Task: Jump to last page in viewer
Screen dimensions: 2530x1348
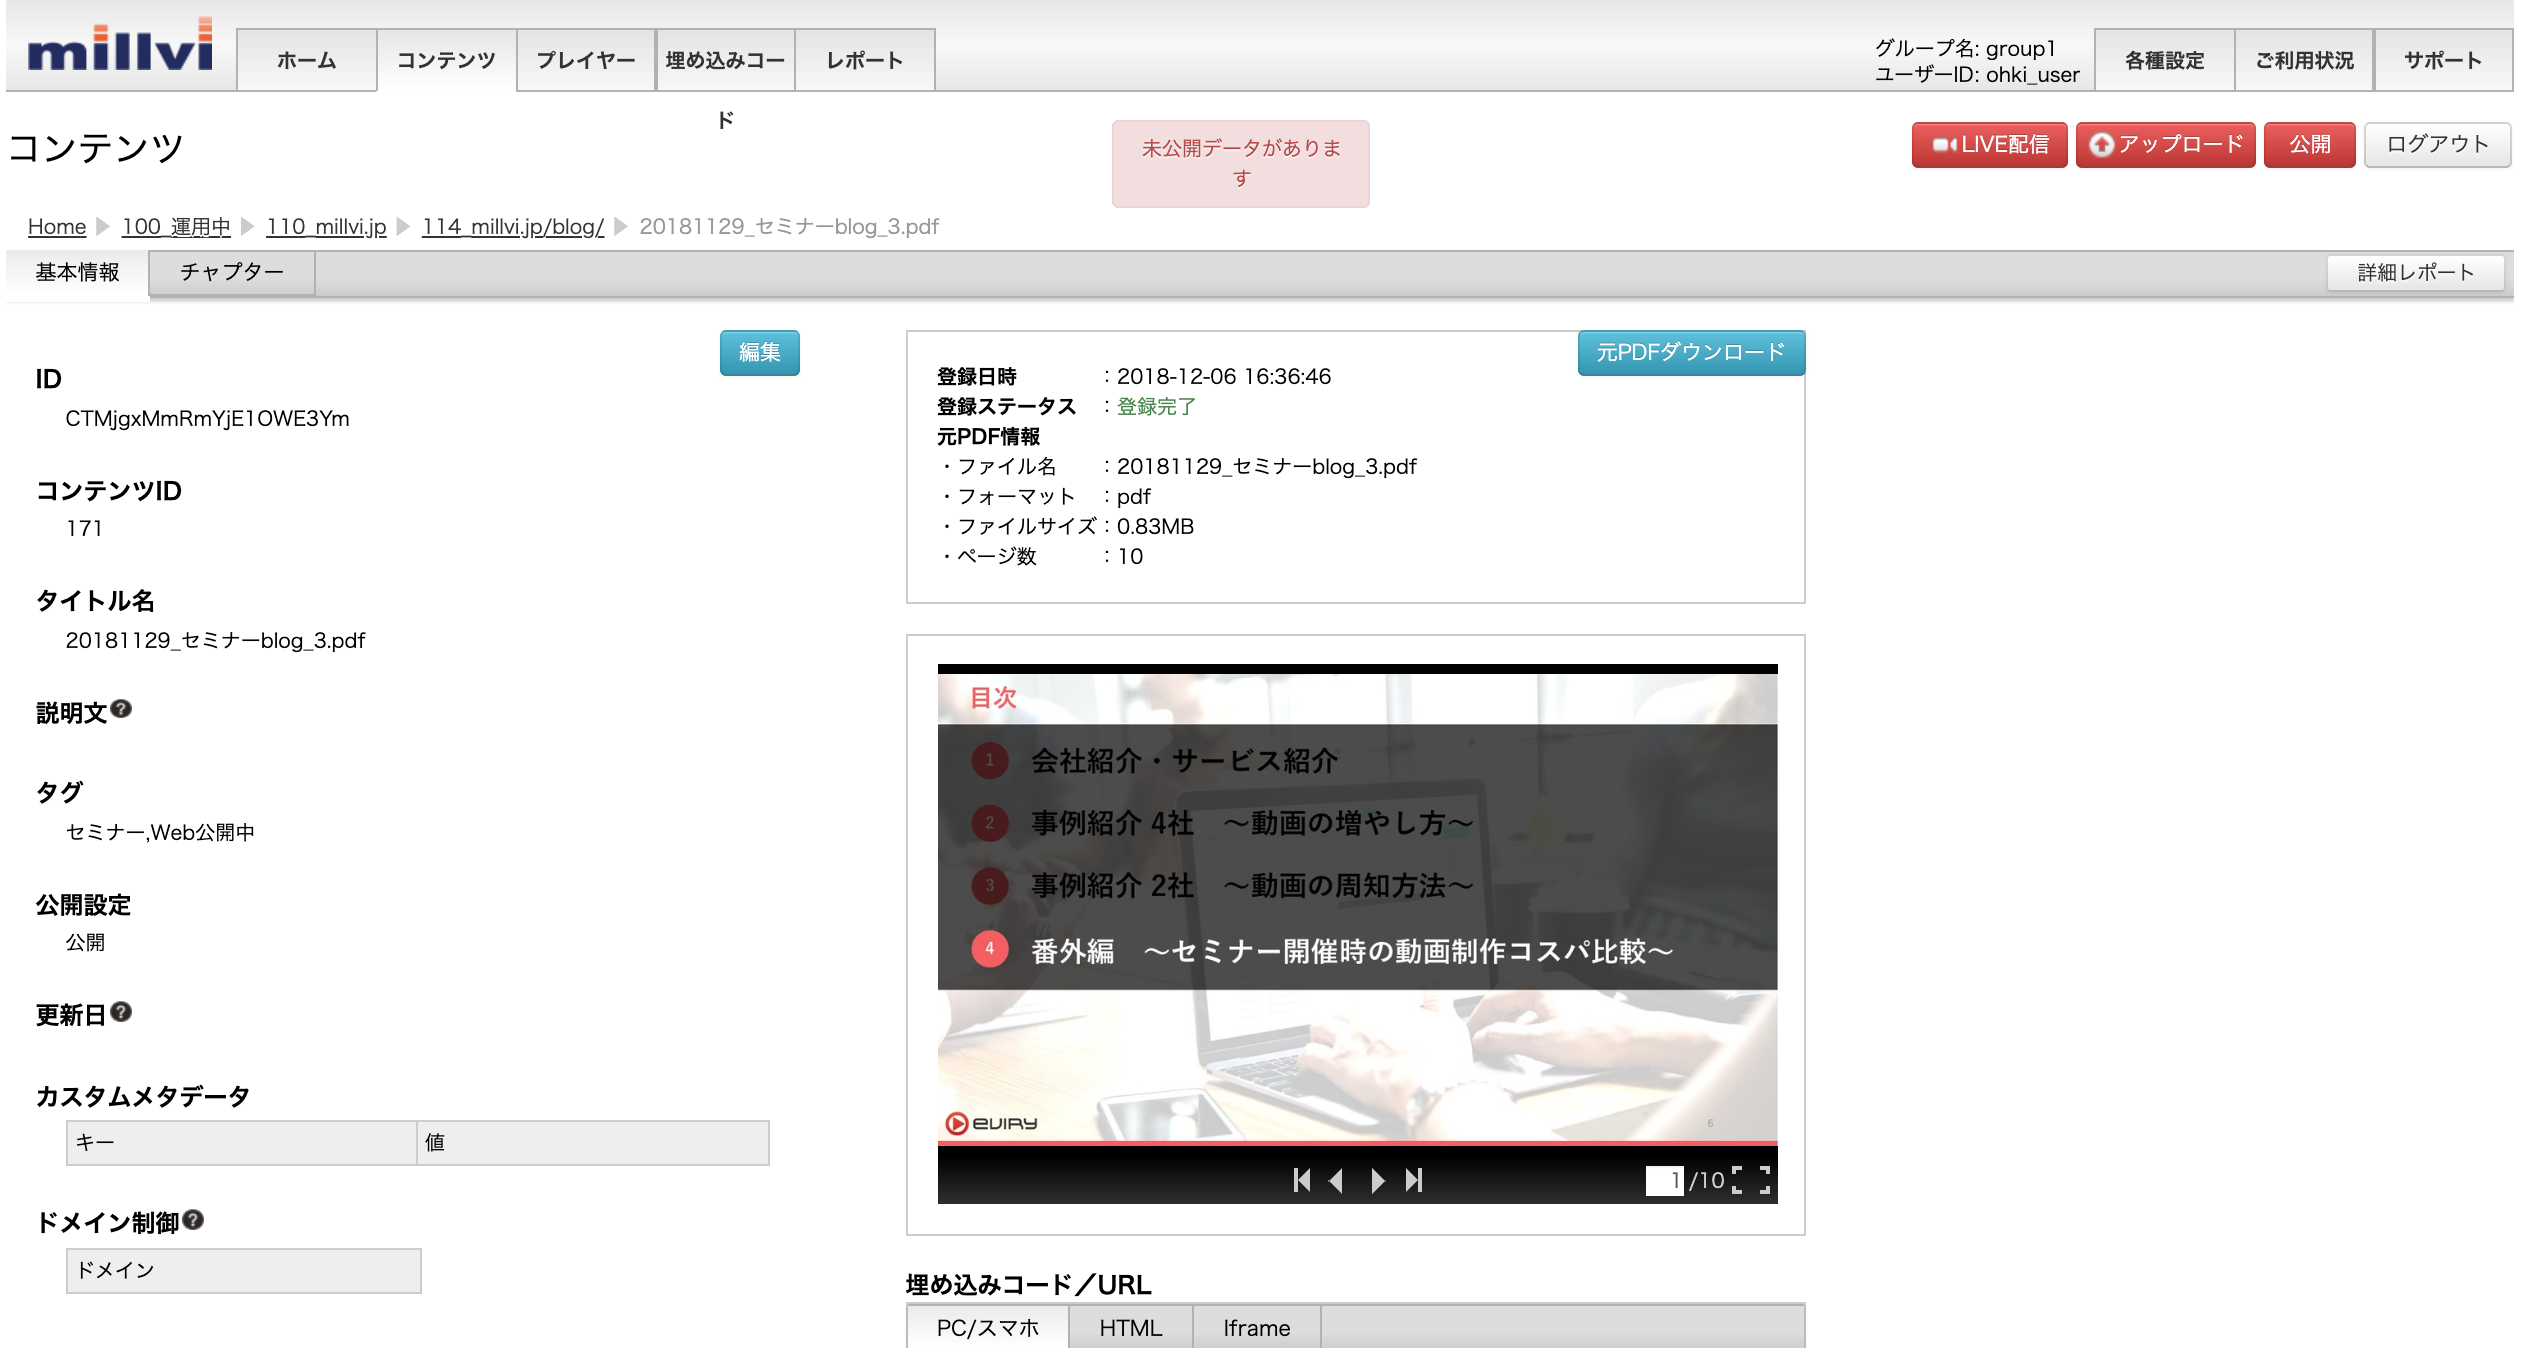Action: point(1414,1180)
